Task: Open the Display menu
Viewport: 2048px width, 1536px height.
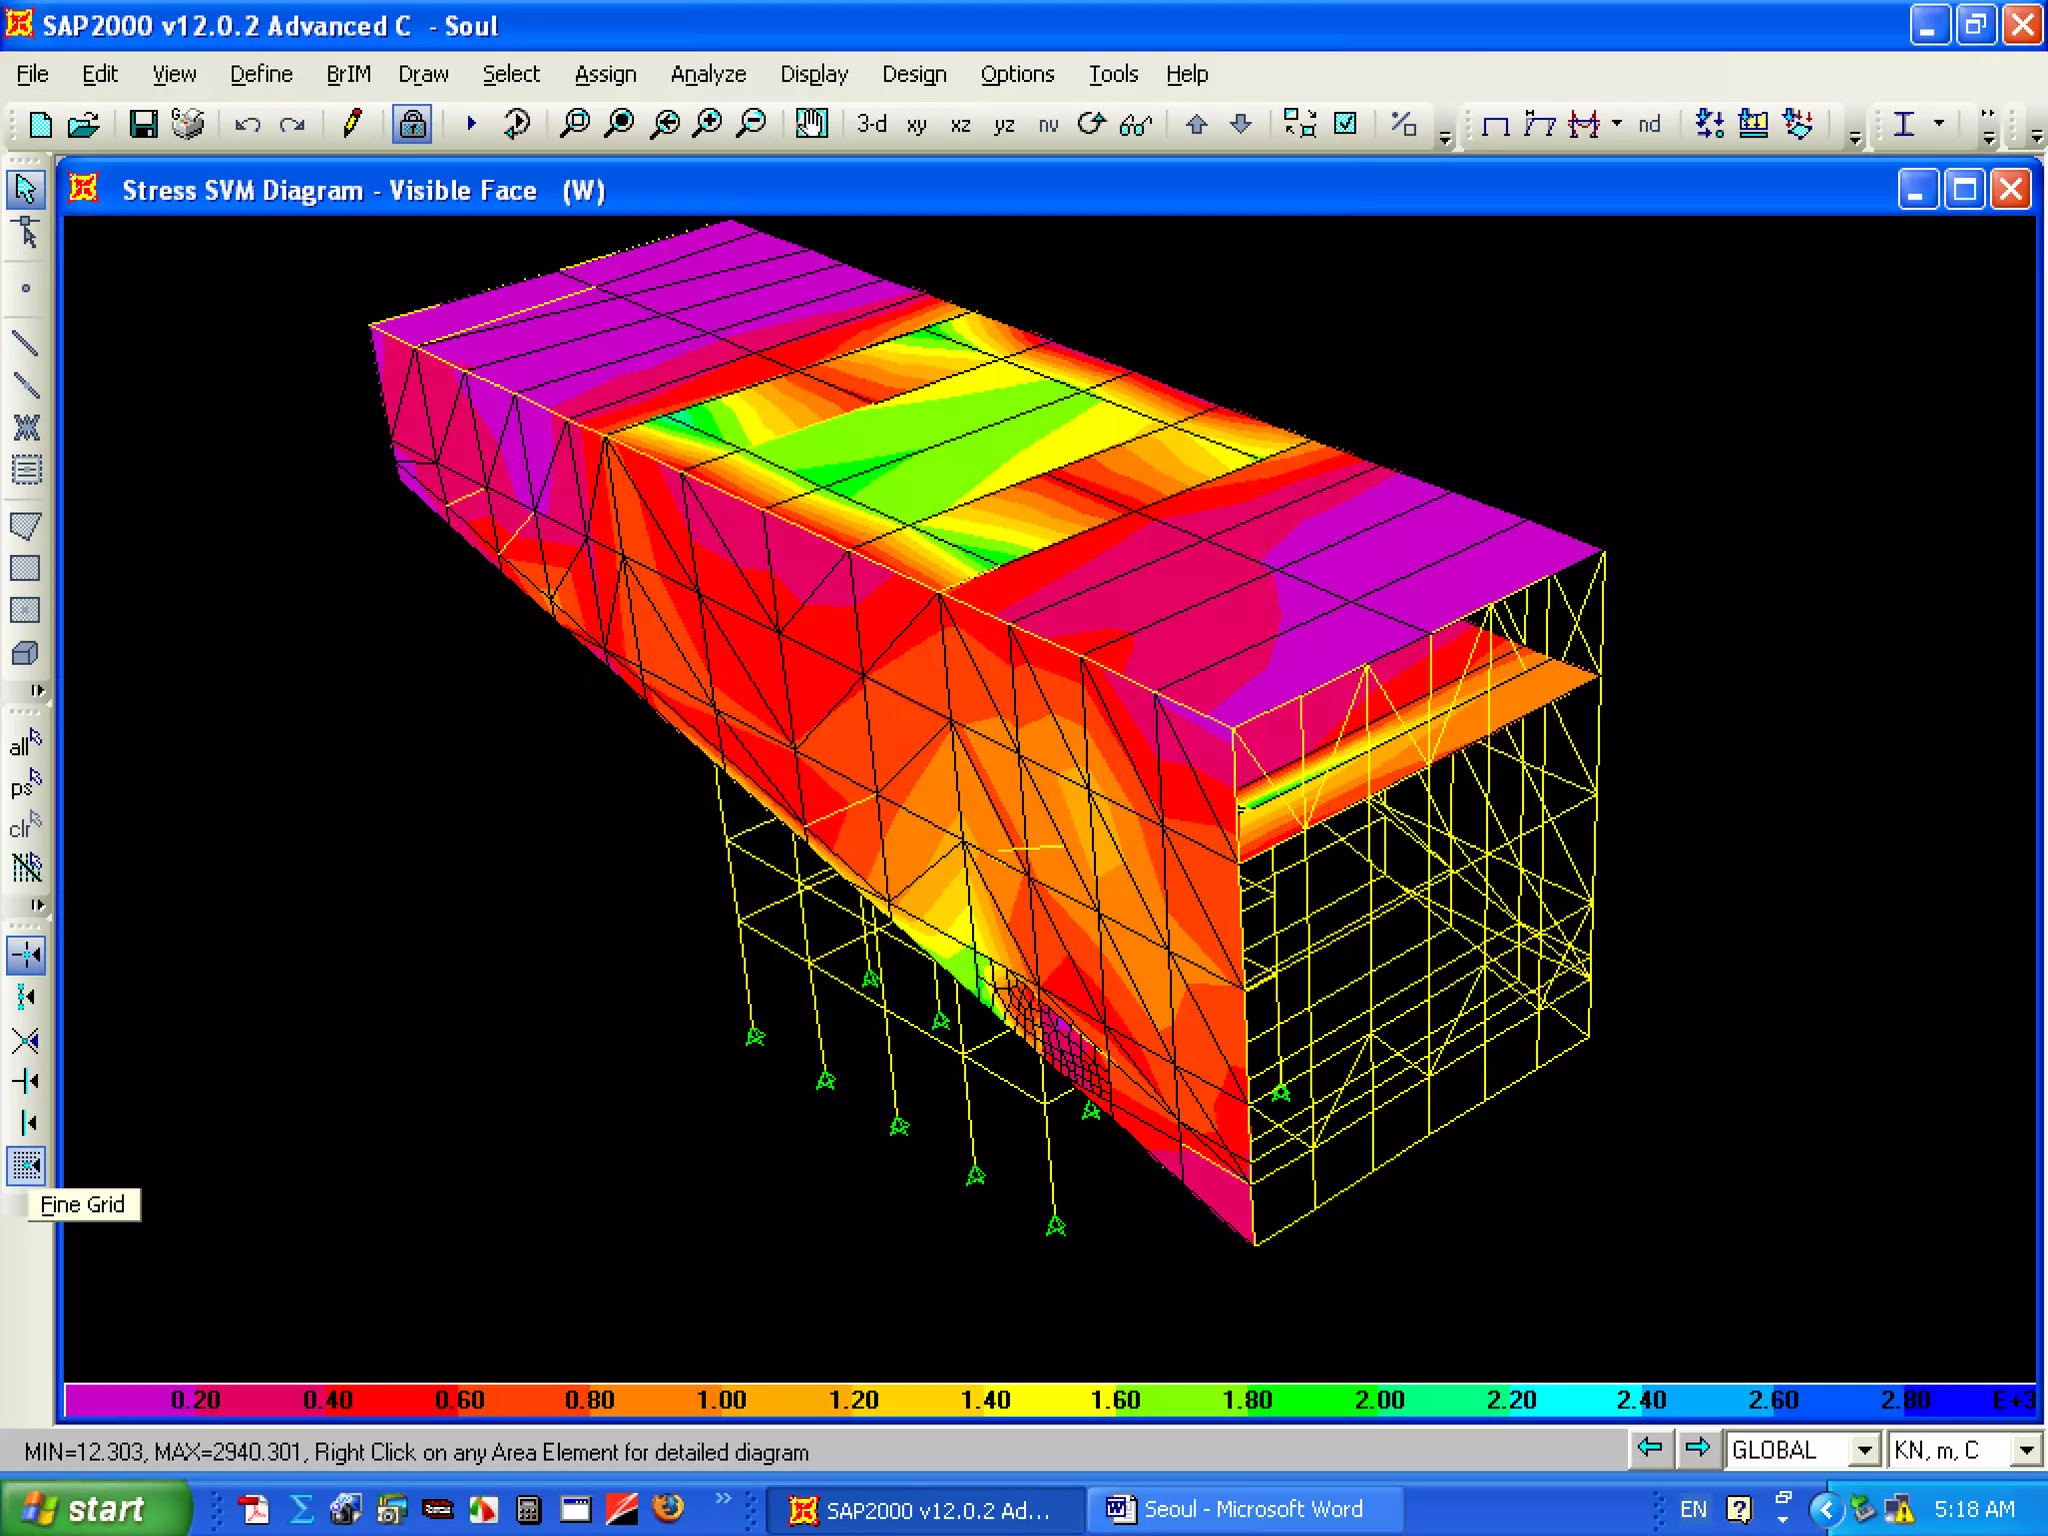Action: [813, 74]
